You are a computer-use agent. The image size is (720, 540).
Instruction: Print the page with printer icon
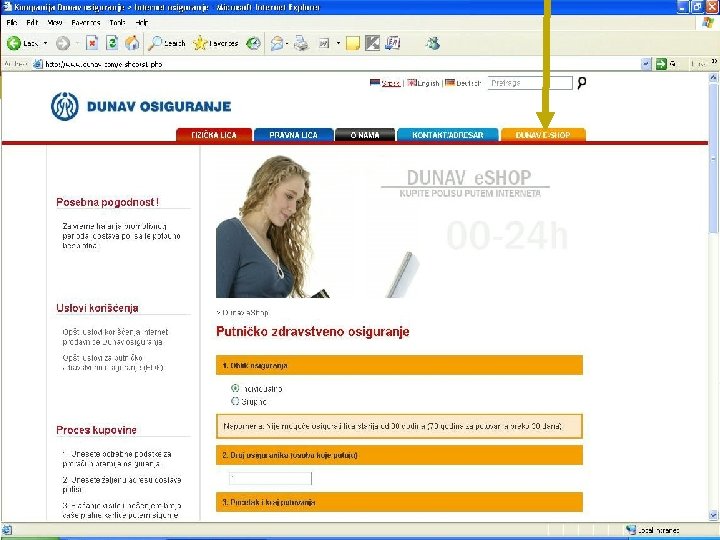[x=301, y=43]
